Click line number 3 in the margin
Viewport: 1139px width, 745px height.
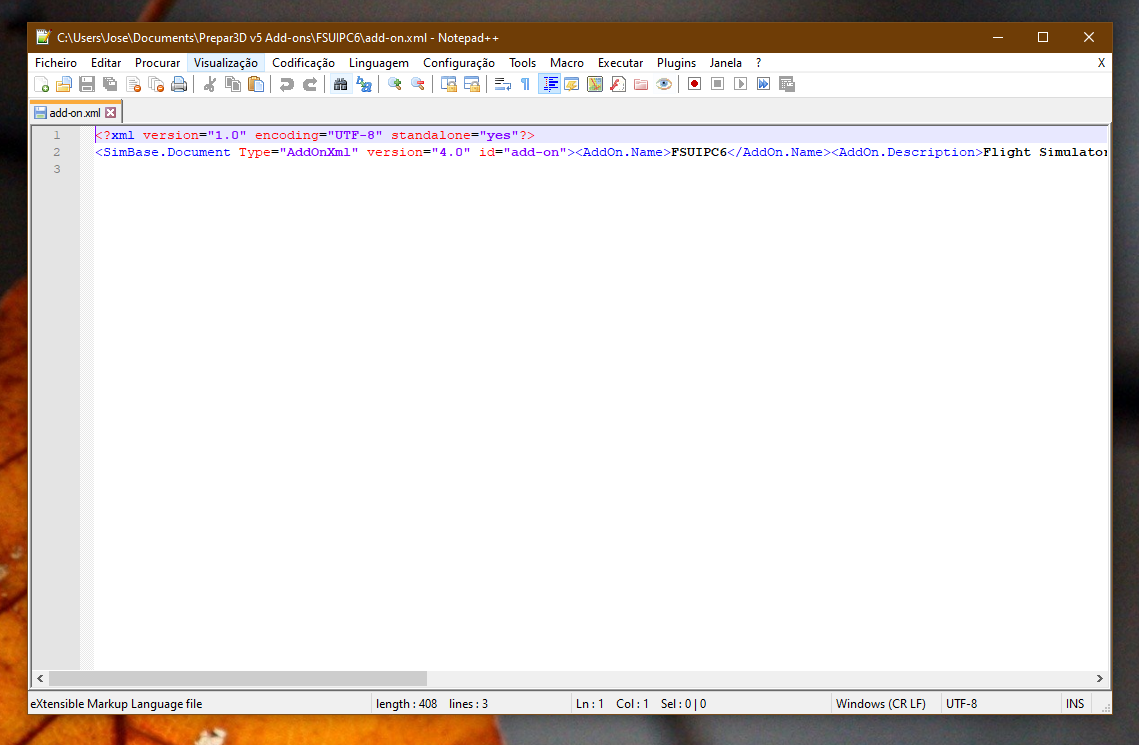tap(57, 169)
